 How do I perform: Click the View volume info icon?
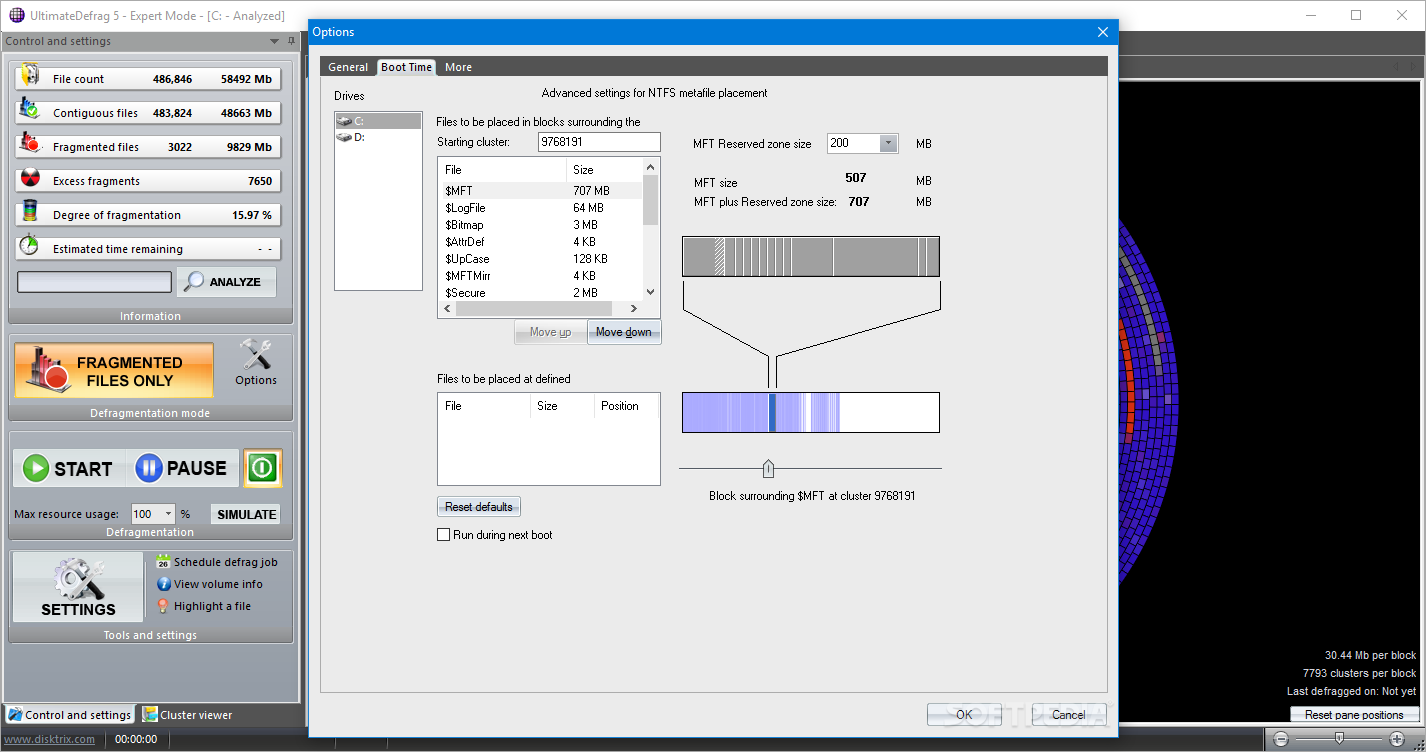click(x=164, y=584)
